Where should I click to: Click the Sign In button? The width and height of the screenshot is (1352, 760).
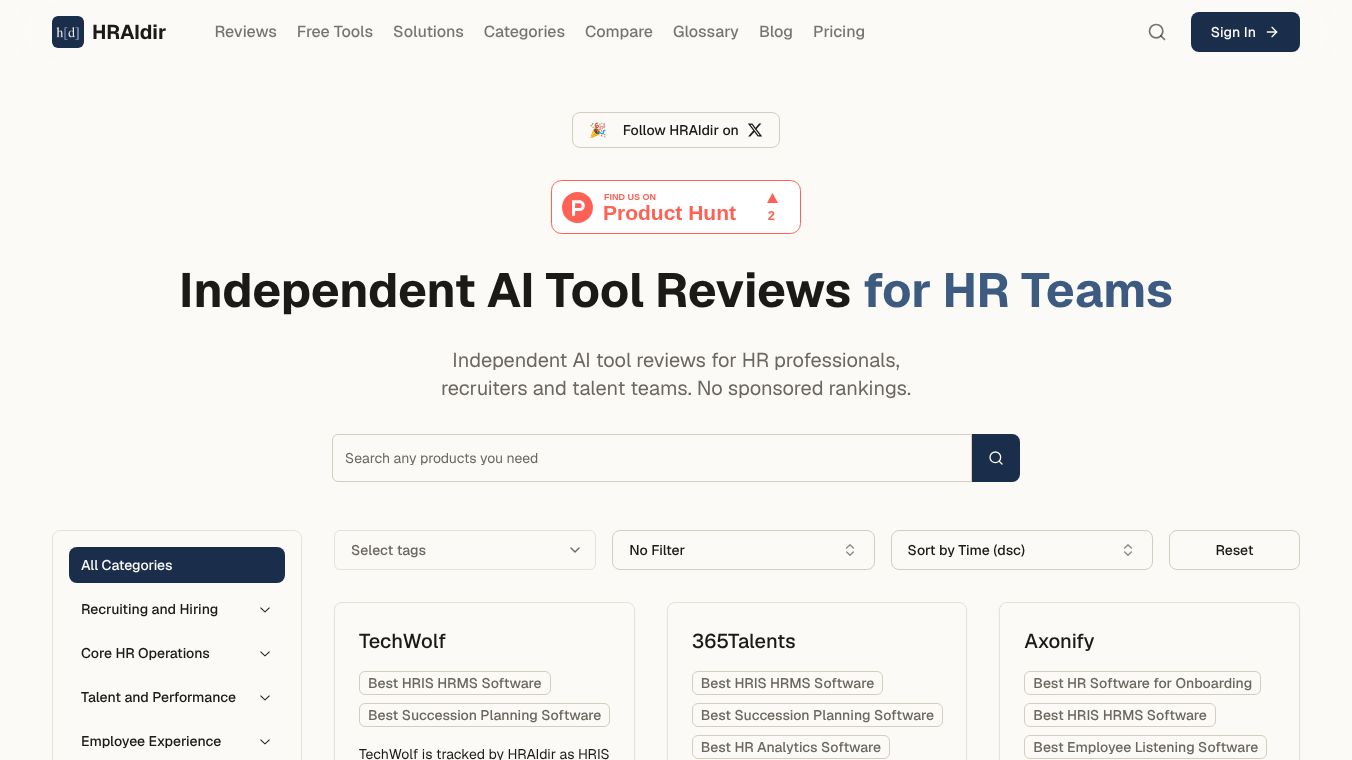1245,32
